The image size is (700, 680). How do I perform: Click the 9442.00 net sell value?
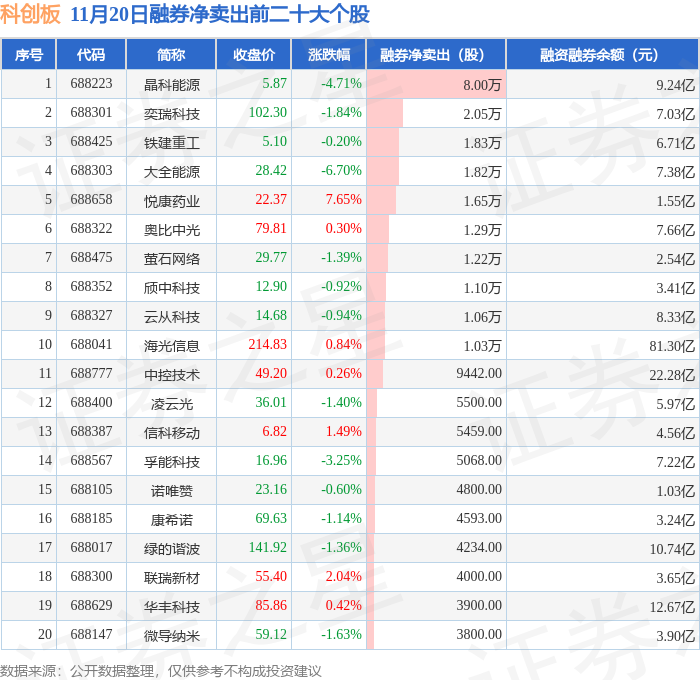coord(479,374)
